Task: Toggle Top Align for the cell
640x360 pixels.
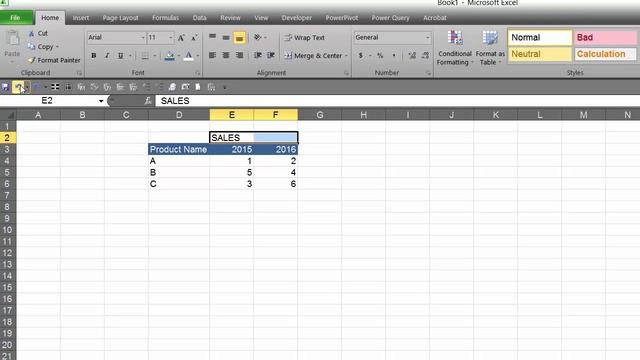Action: (x=213, y=38)
